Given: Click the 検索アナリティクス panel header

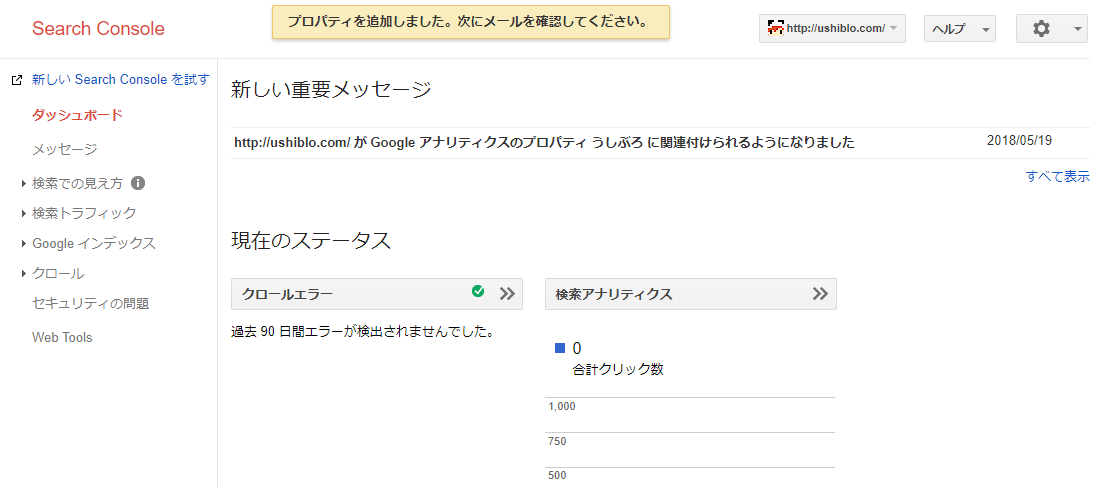Looking at the screenshot, I should click(691, 294).
